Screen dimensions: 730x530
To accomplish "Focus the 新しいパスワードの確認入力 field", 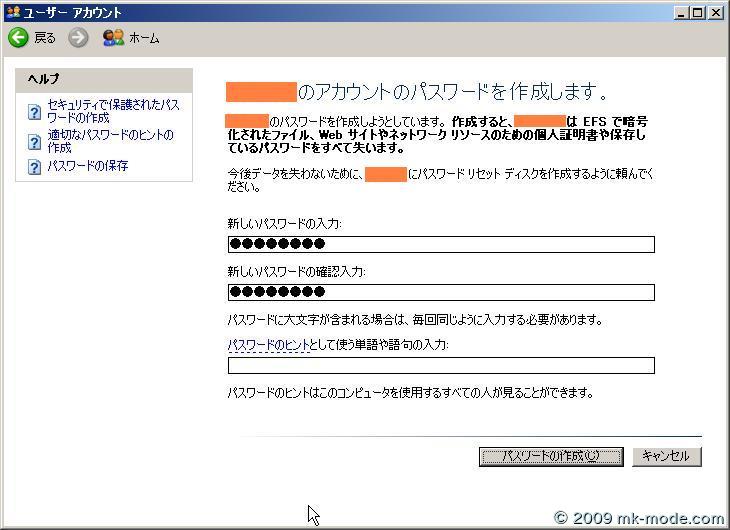I will [x=441, y=292].
